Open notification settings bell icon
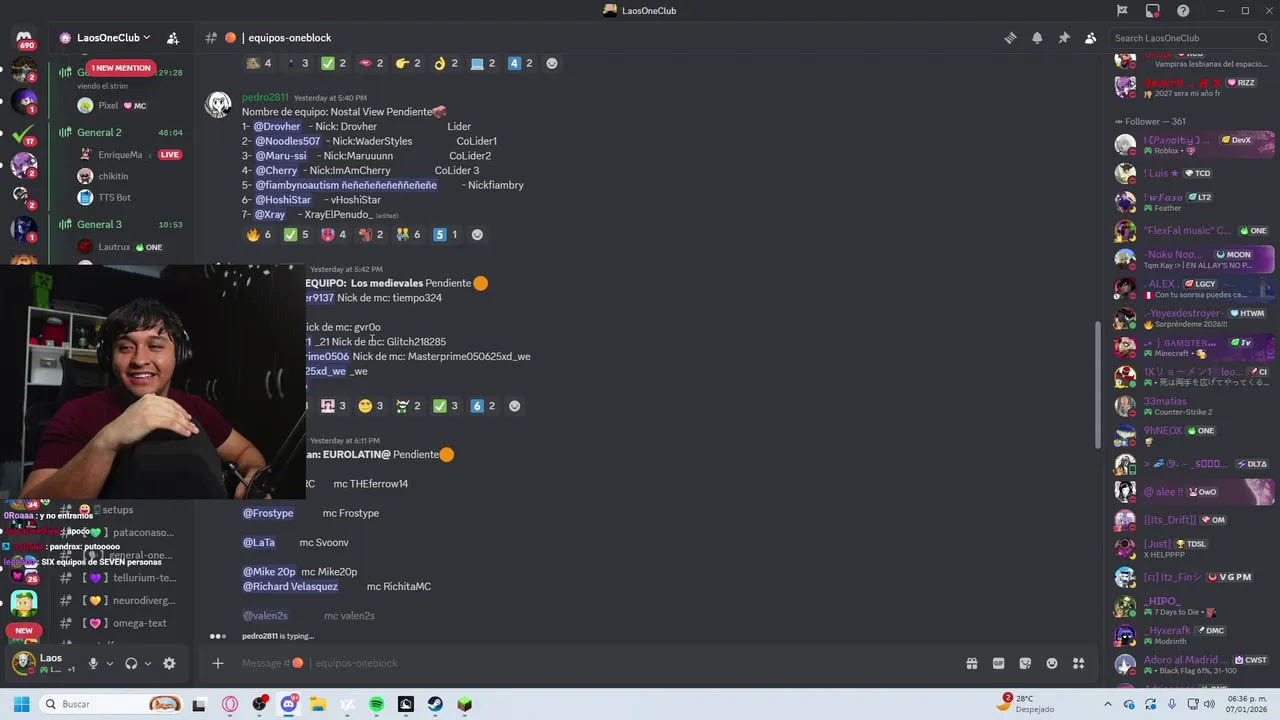The height and width of the screenshot is (720, 1280). (1037, 38)
